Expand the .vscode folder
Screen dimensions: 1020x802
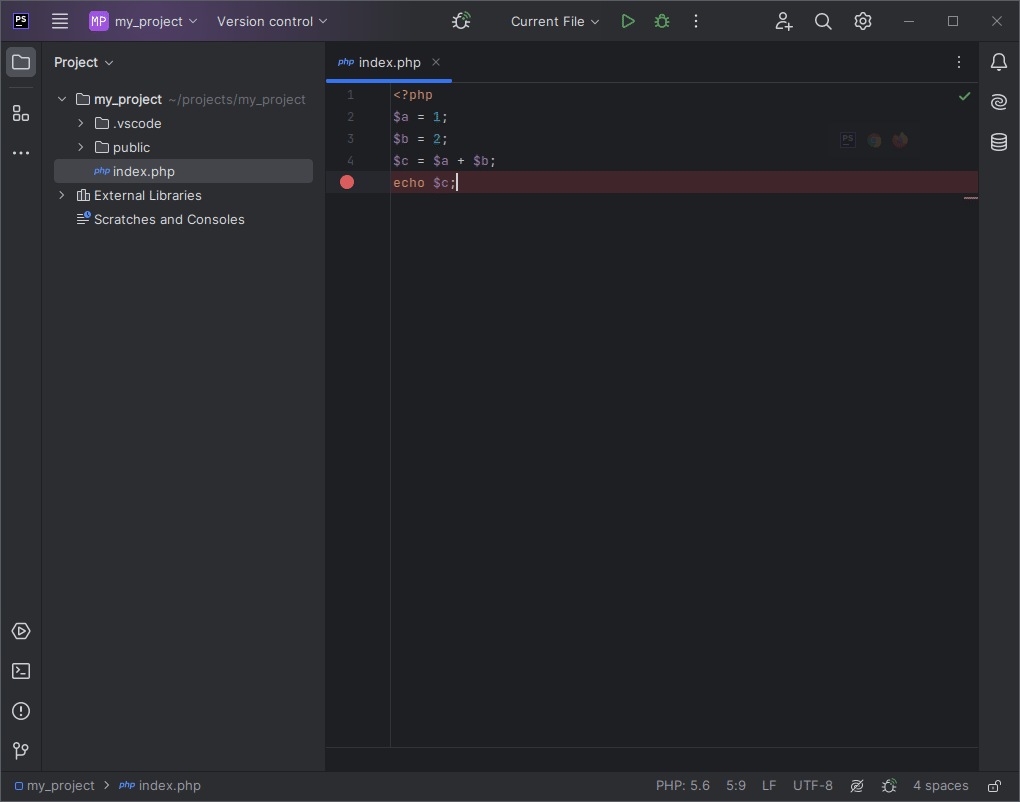click(81, 123)
